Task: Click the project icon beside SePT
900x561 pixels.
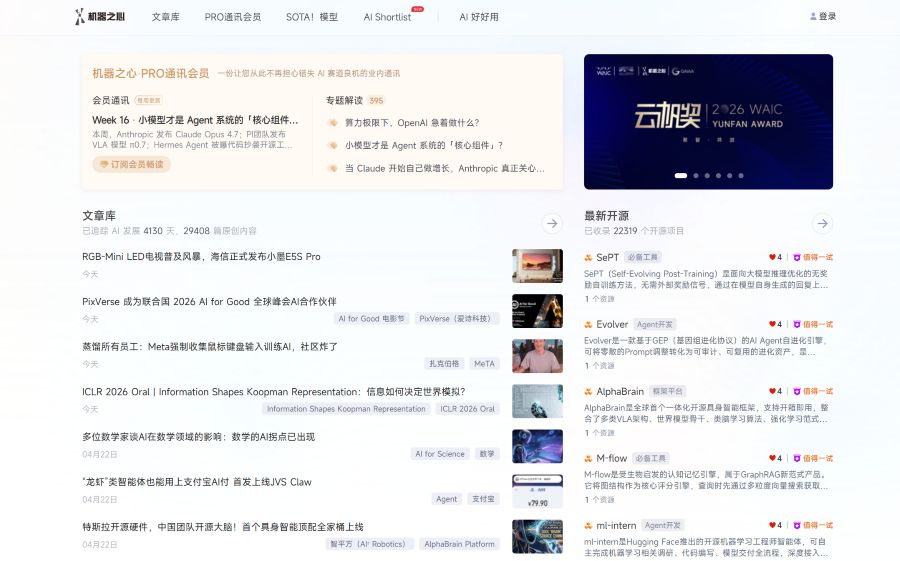Action: [x=588, y=257]
